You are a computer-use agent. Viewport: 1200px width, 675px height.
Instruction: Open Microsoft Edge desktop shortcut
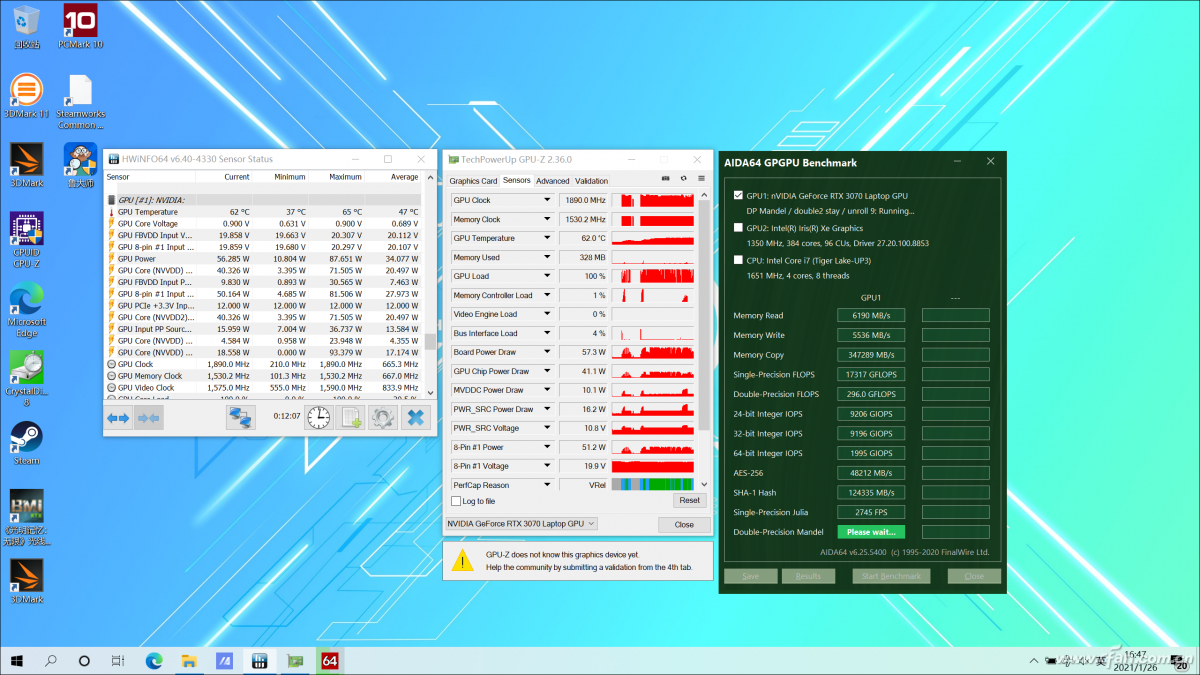[26, 311]
